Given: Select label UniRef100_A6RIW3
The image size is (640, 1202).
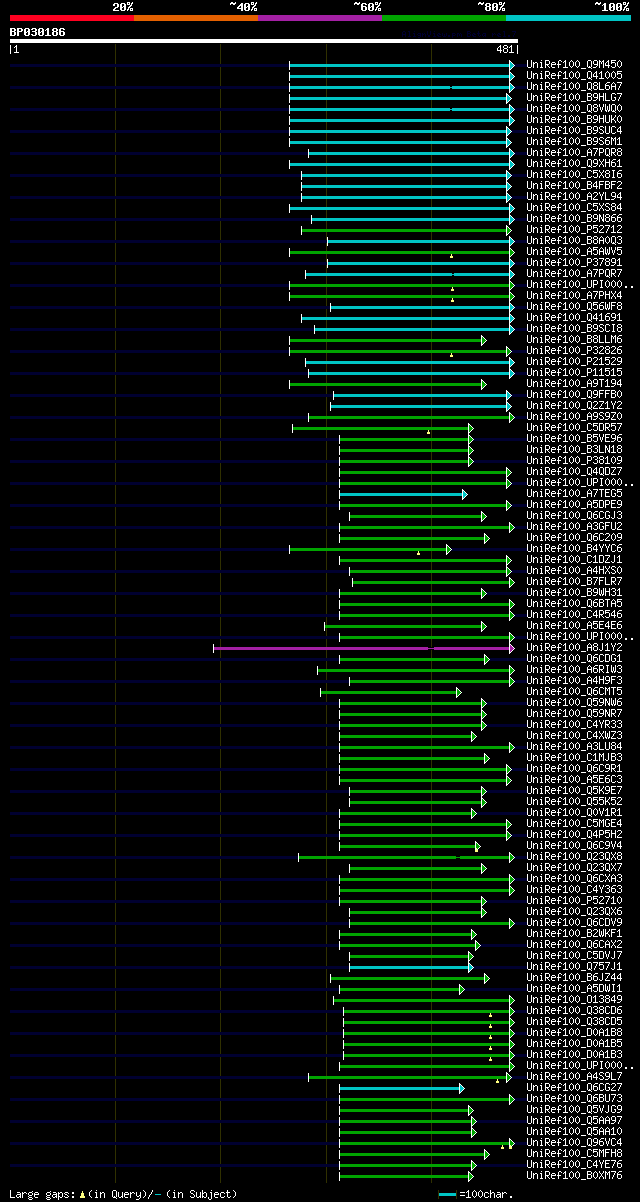Looking at the screenshot, I should (574, 669).
